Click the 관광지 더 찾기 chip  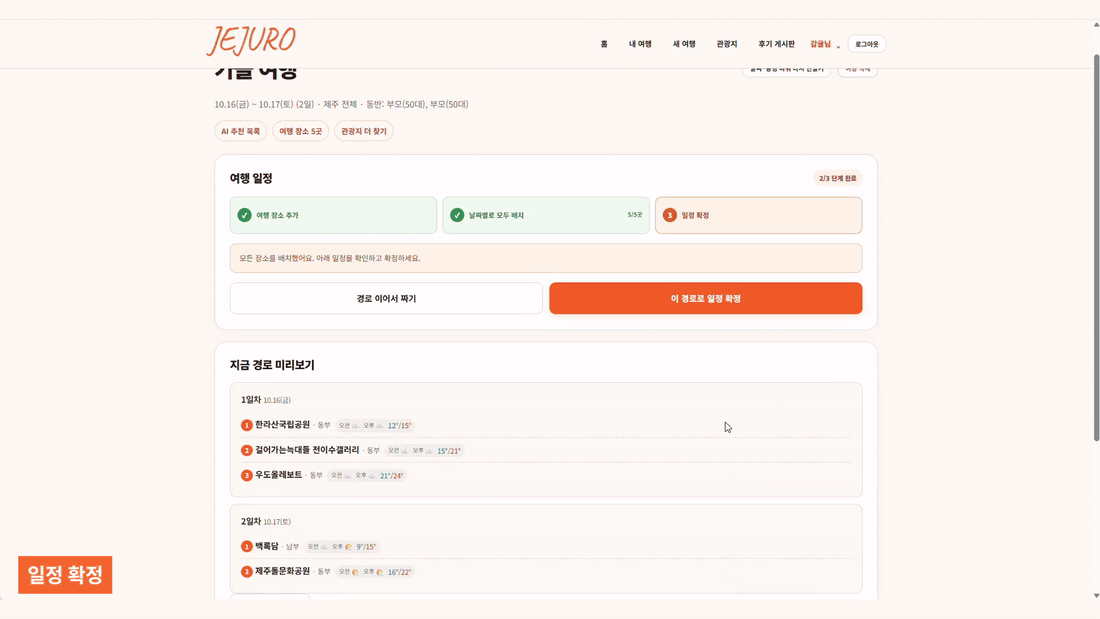tap(363, 131)
